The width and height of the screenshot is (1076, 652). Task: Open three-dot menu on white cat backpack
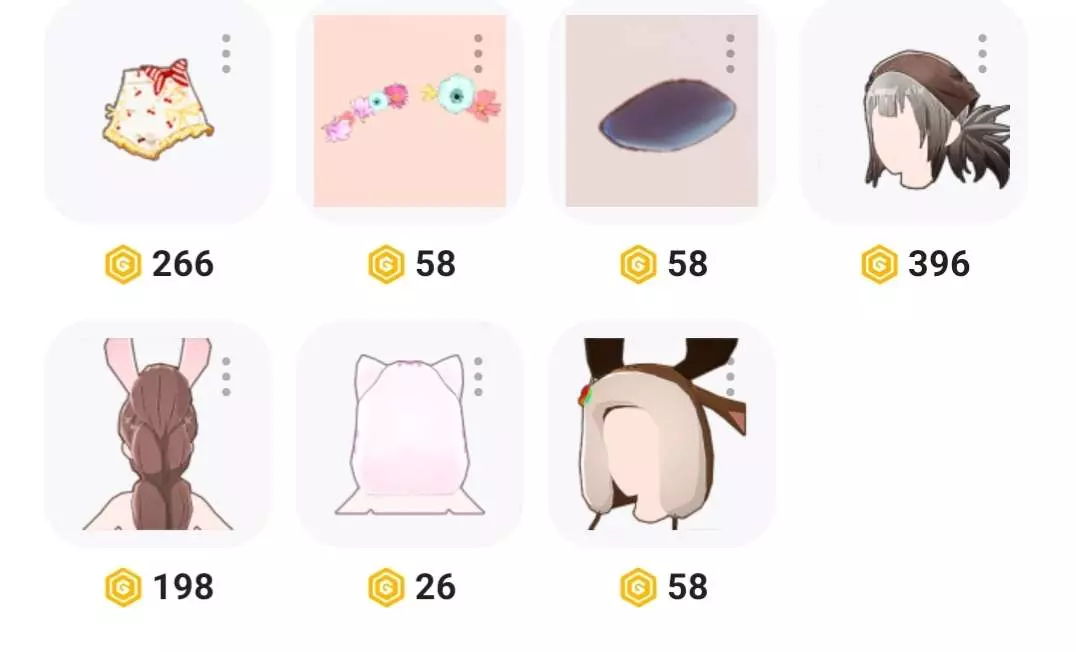(x=478, y=377)
